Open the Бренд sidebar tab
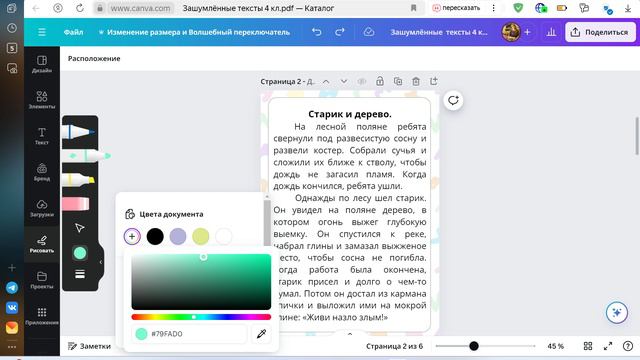Image resolution: width=640 pixels, height=360 pixels. pyautogui.click(x=42, y=172)
